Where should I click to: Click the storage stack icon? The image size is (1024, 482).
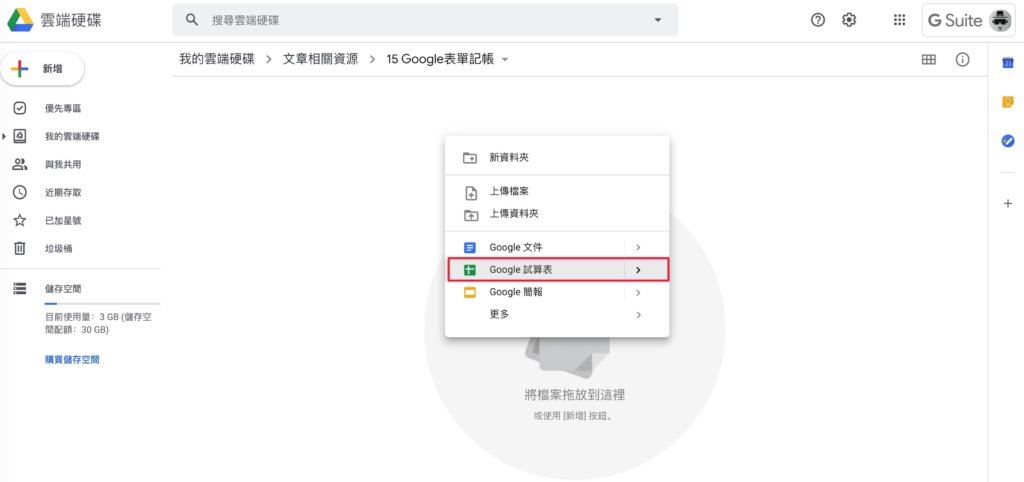[20, 288]
